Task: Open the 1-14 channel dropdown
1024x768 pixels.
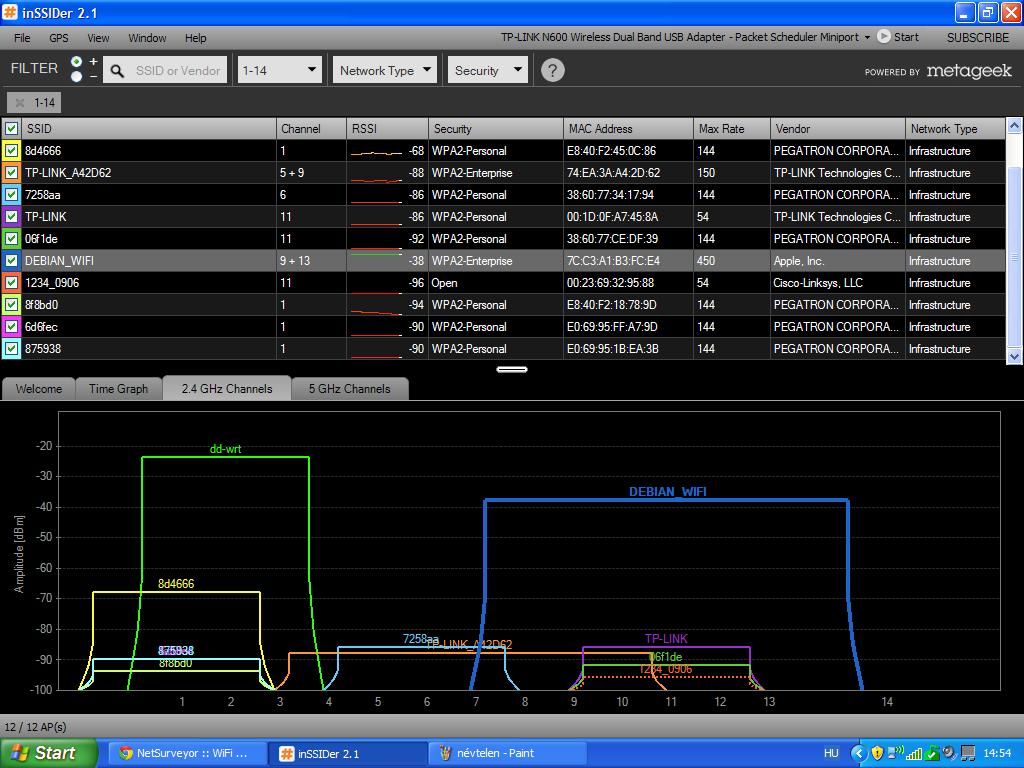Action: point(280,70)
